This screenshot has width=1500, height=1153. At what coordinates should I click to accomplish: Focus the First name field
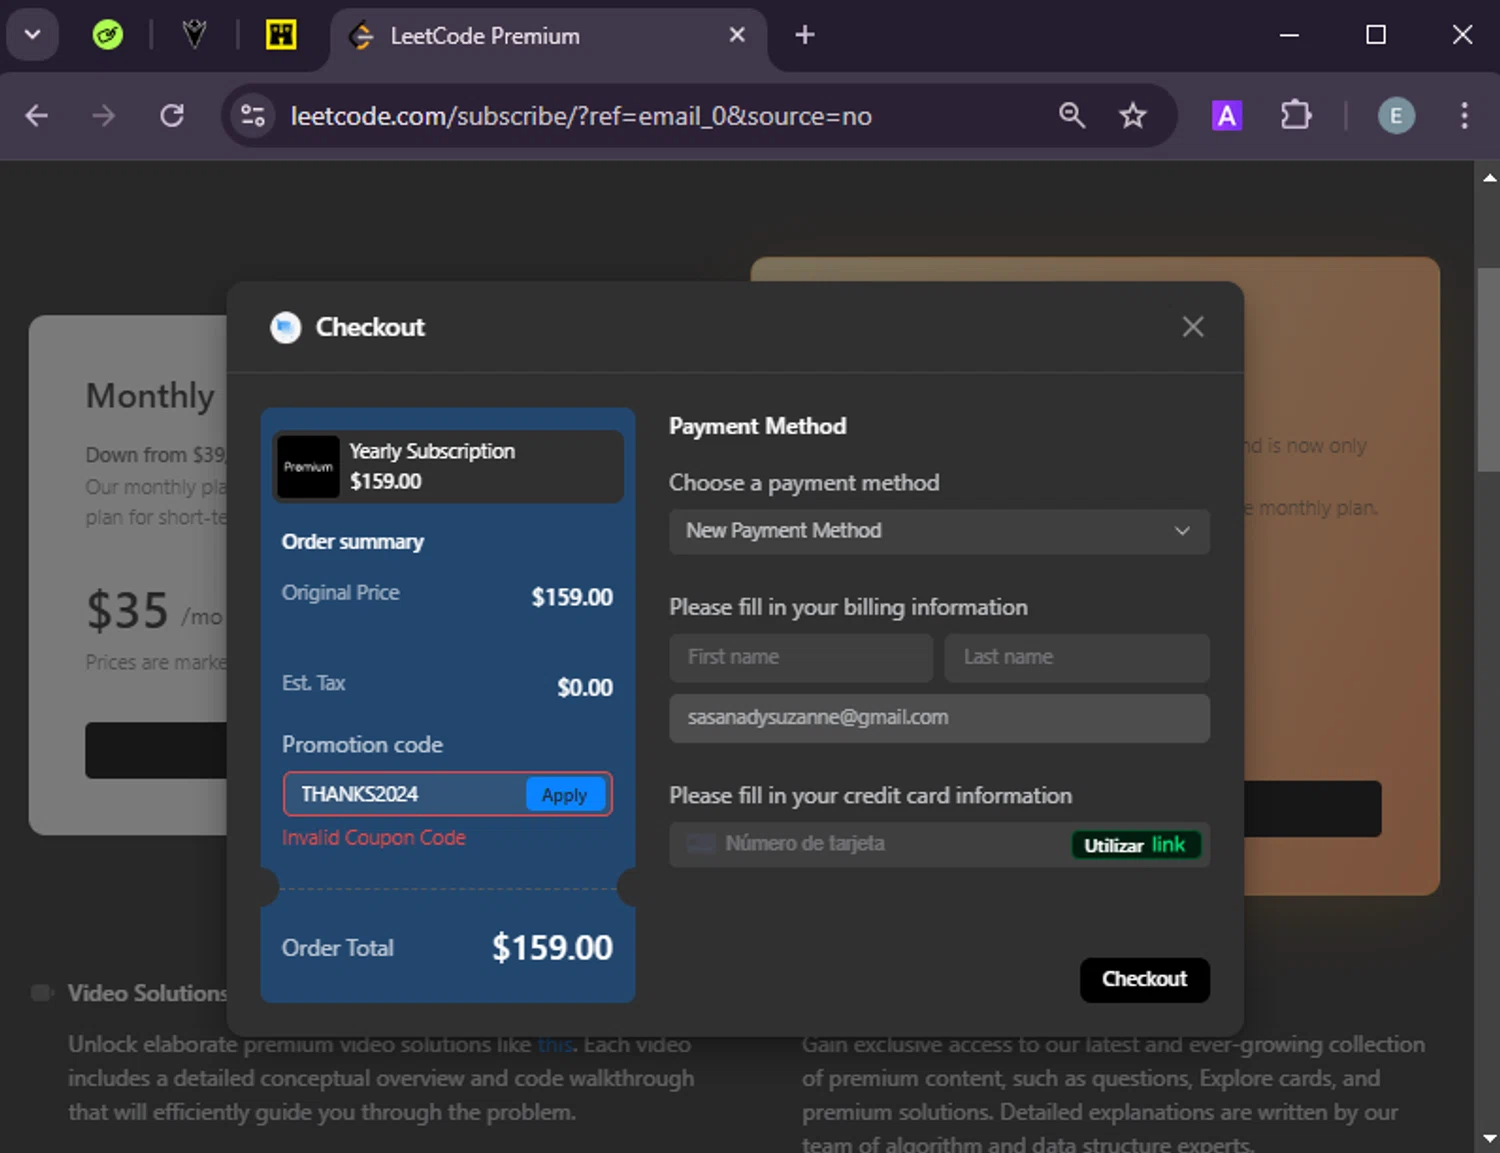801,657
